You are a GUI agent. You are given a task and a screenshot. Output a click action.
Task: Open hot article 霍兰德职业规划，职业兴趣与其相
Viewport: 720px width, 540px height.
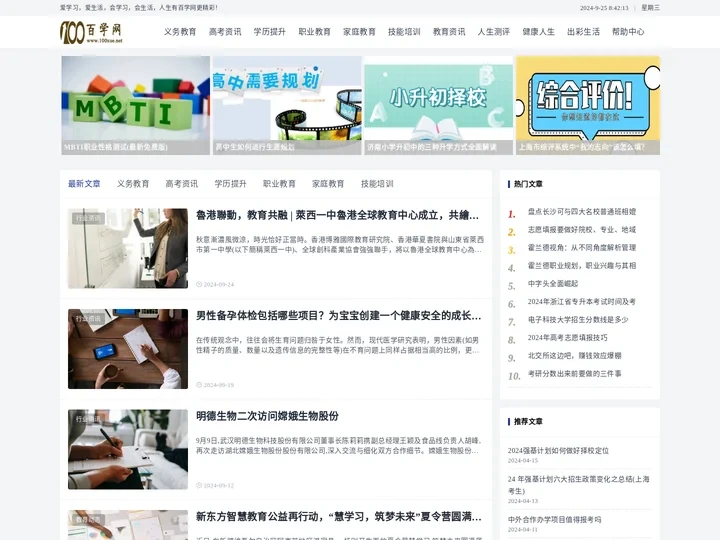[582, 265]
